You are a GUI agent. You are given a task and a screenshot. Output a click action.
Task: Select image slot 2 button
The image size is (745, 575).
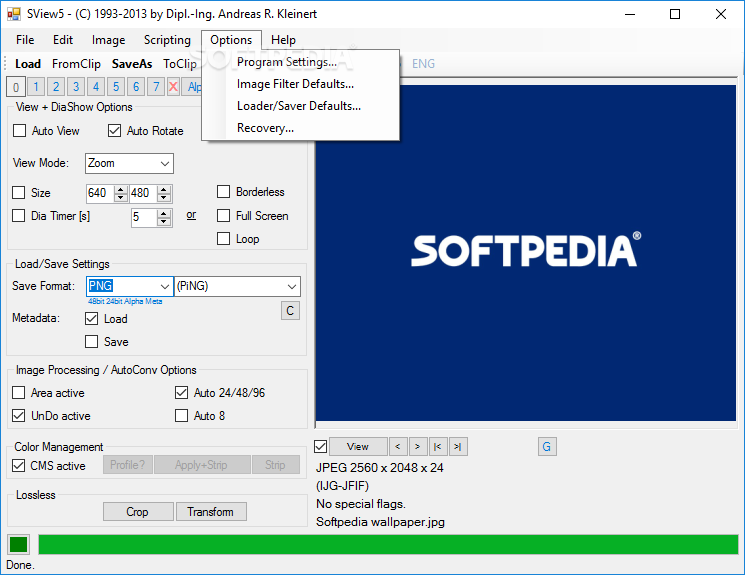tap(56, 87)
